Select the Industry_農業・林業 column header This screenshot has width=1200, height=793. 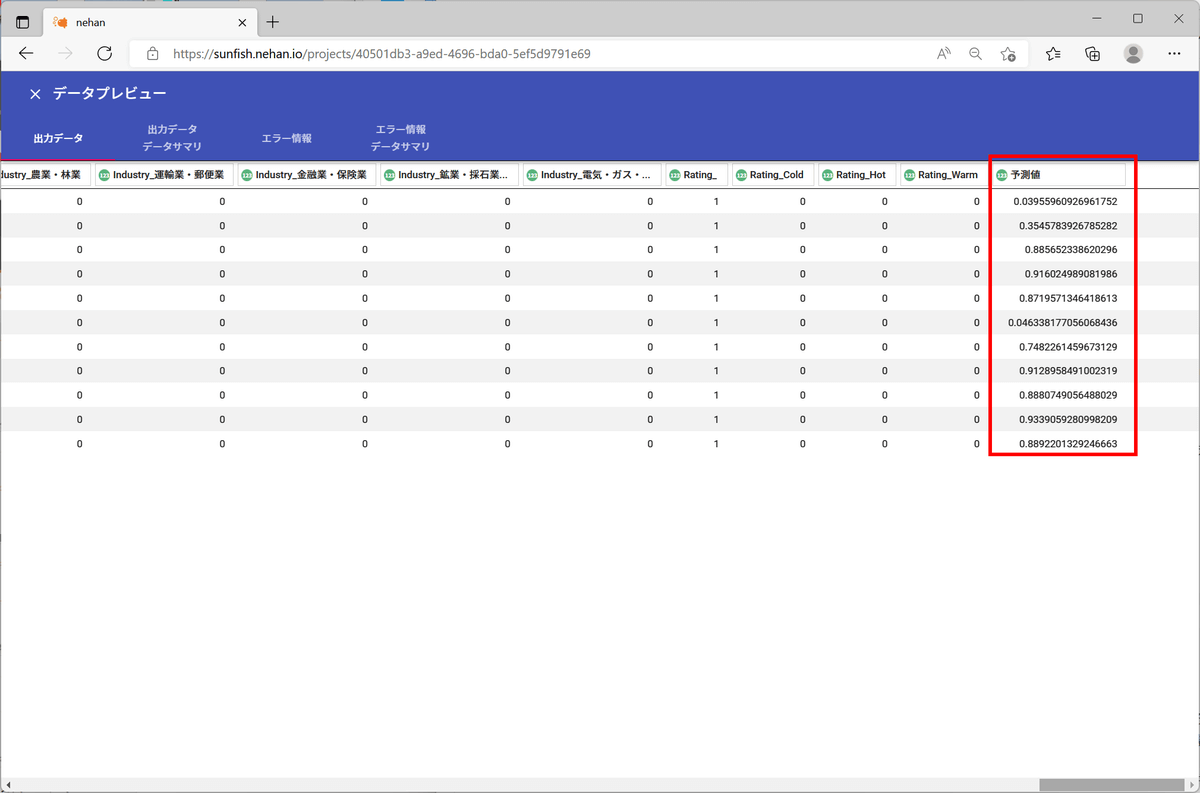(x=45, y=175)
